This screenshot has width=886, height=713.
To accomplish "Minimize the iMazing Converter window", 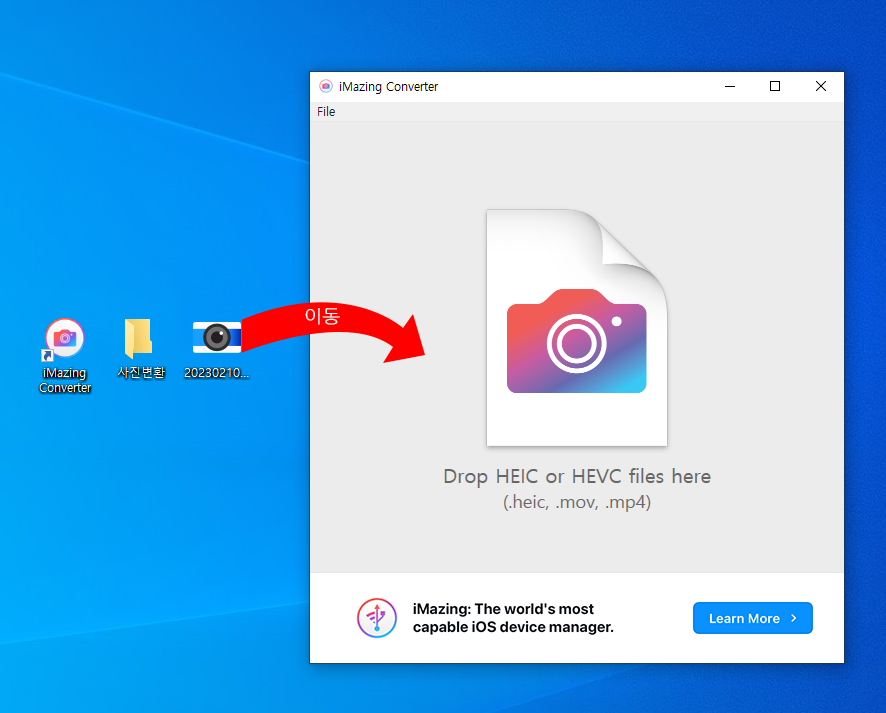I will (730, 86).
